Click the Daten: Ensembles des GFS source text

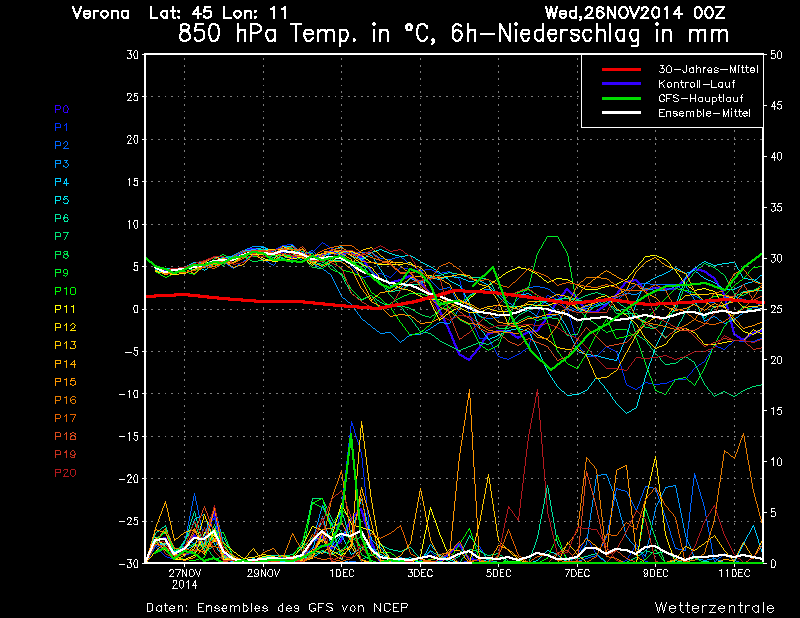[x=277, y=608]
